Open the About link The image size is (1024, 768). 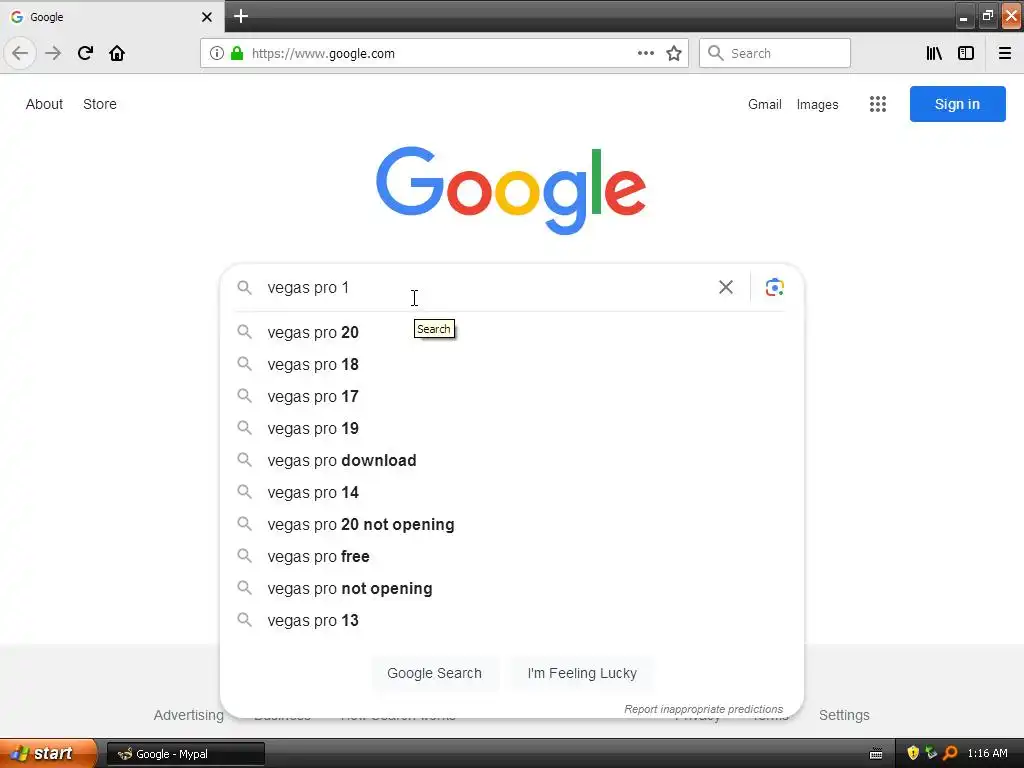[x=44, y=104]
